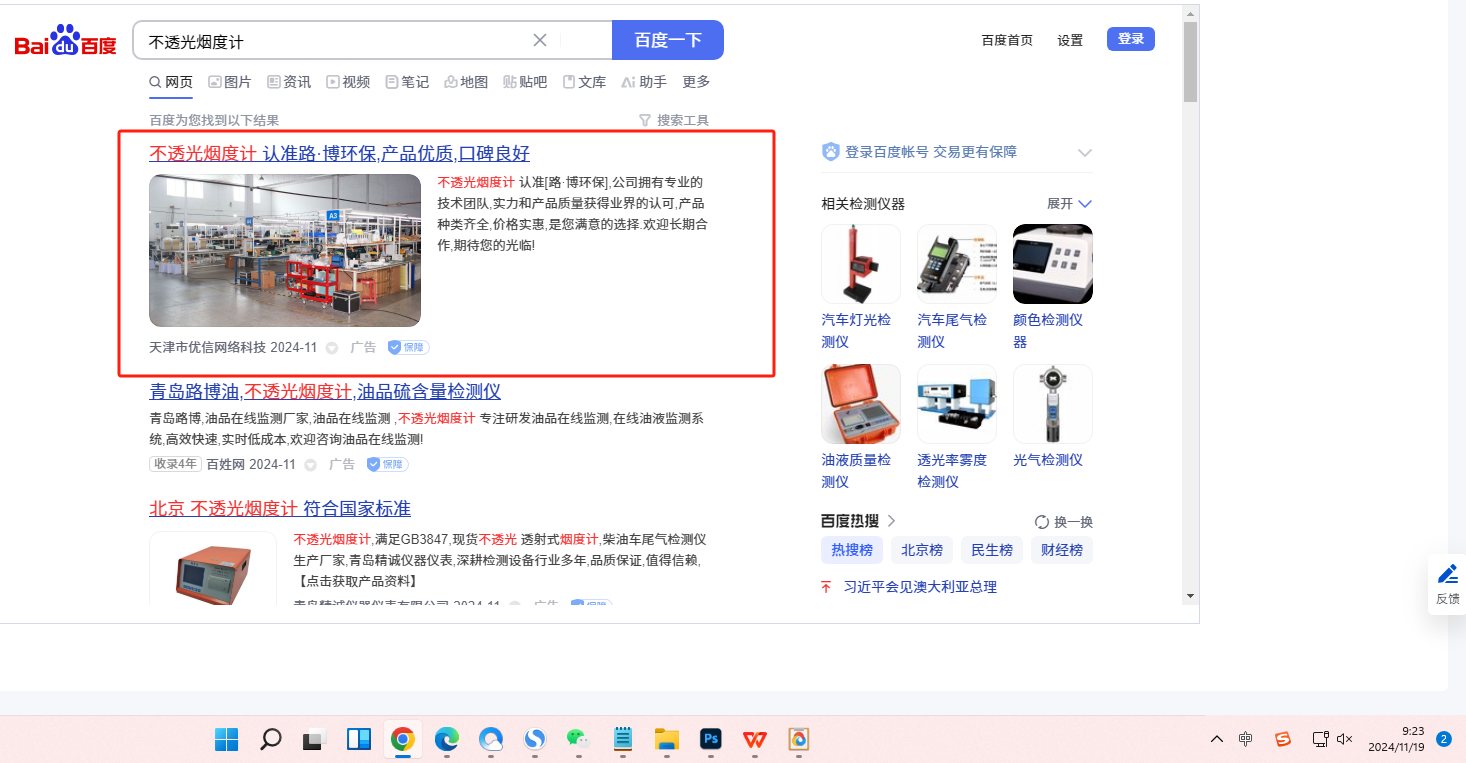
Task: Toggle the muted volume icon in system tray
Action: [x=1345, y=739]
